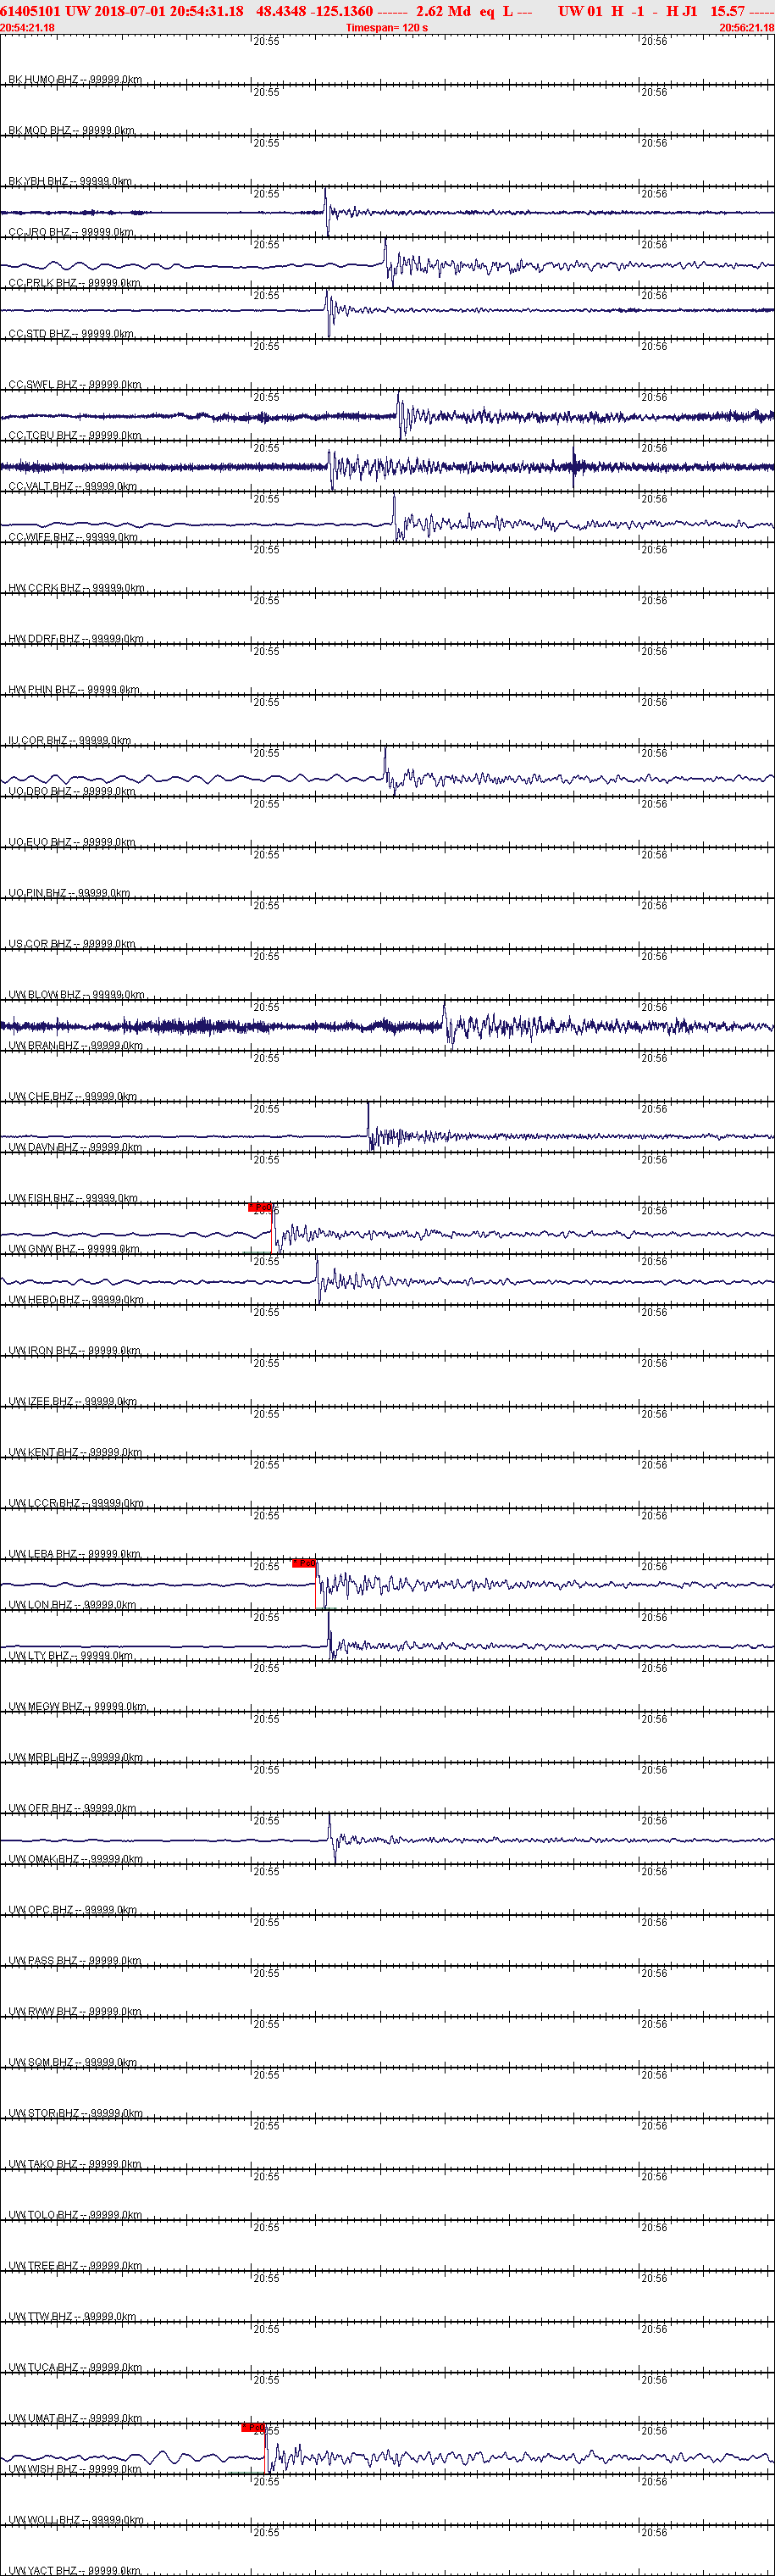775x2576 pixels.
Task: Select the CC.TCBU.BHZ station label
Action: pos(75,435)
